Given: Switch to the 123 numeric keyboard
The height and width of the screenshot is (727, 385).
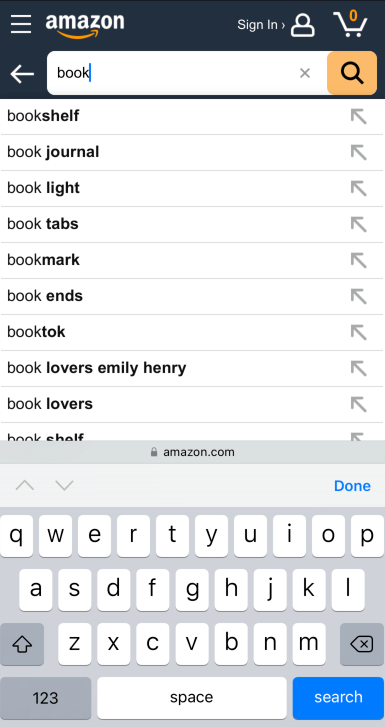Looking at the screenshot, I should coord(45,698).
